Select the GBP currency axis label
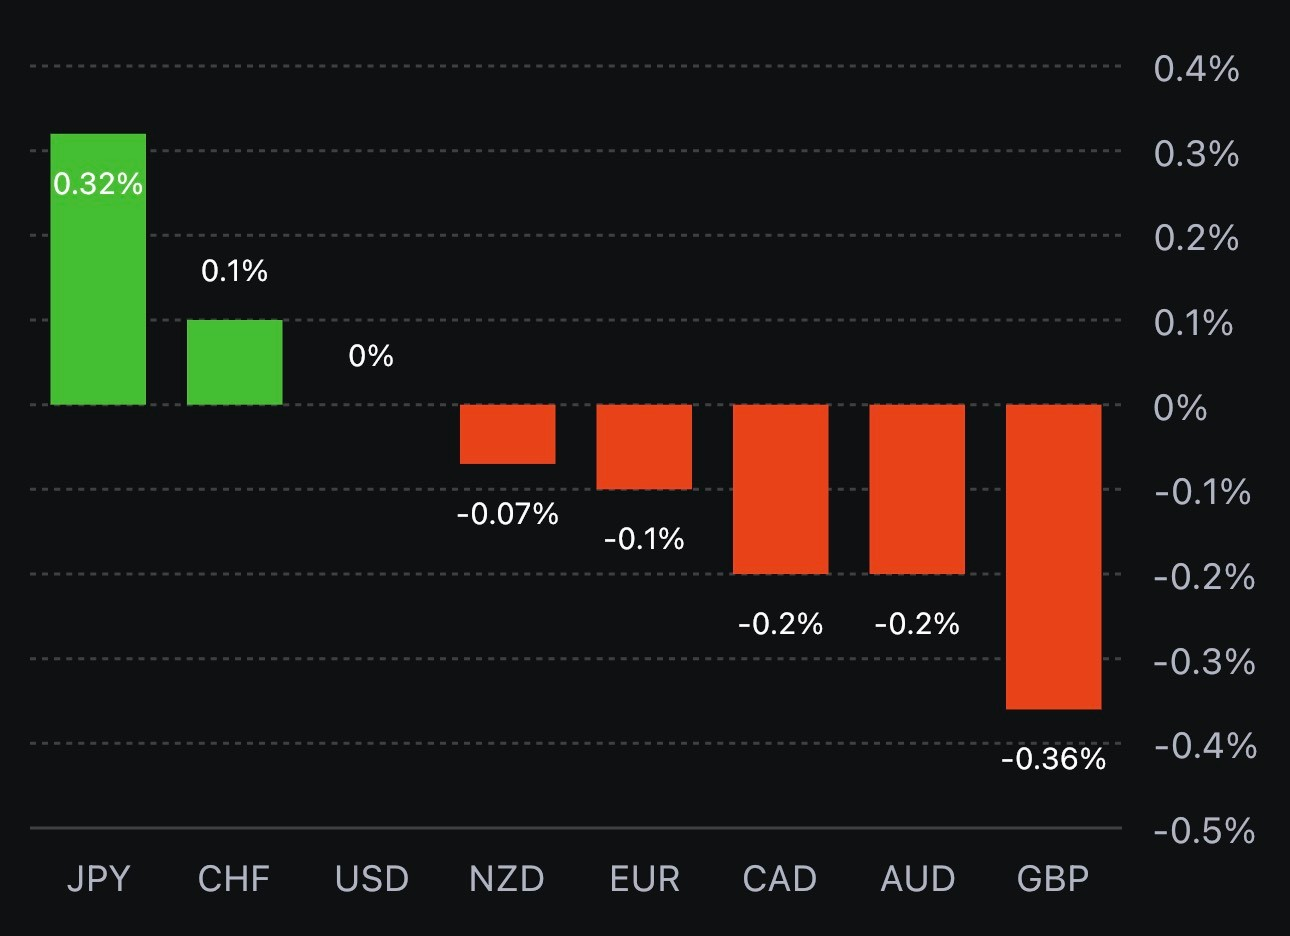Image resolution: width=1290 pixels, height=936 pixels. click(1053, 879)
